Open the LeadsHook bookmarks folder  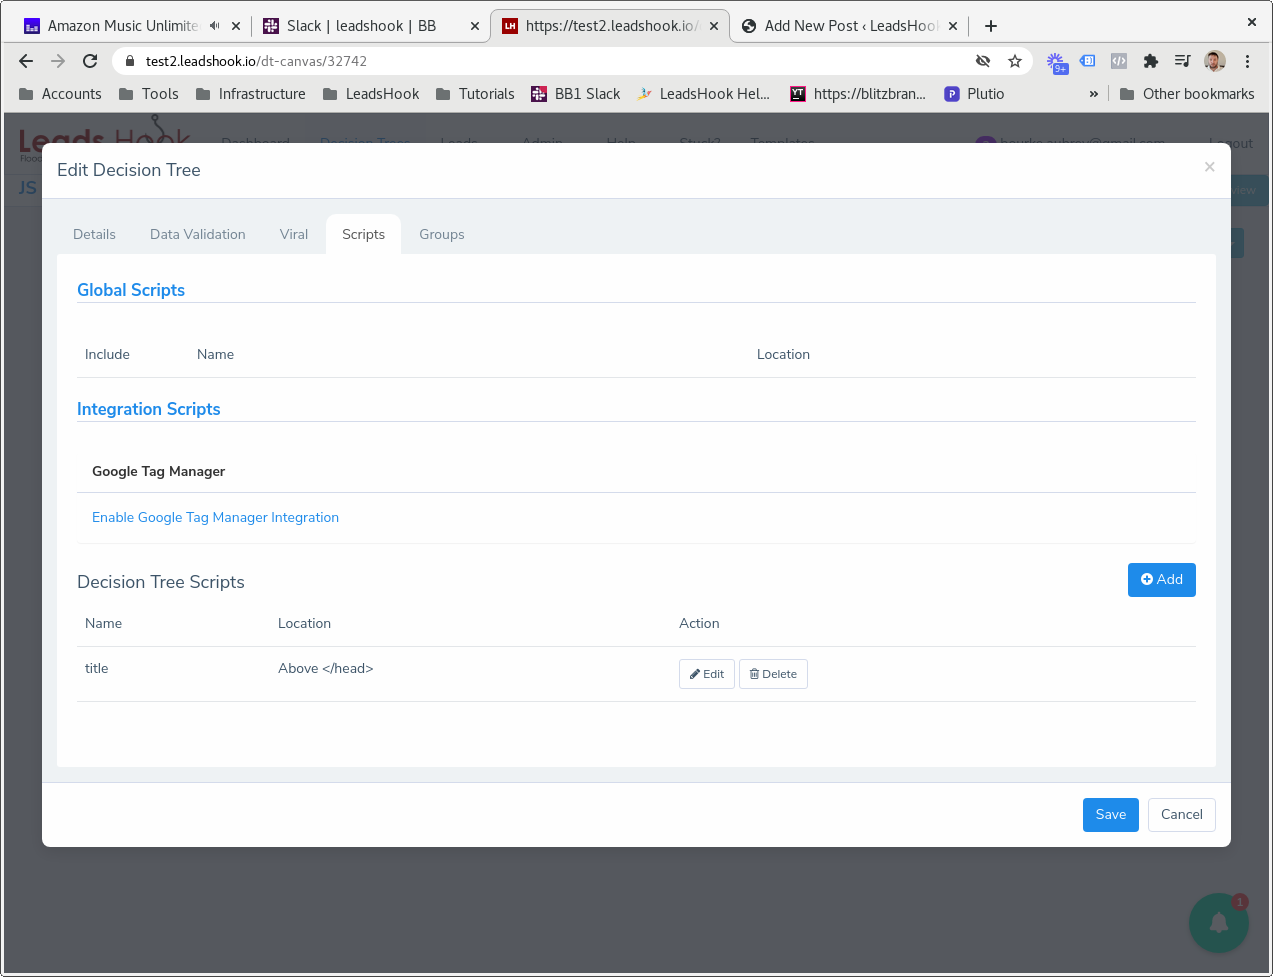pyautogui.click(x=371, y=94)
